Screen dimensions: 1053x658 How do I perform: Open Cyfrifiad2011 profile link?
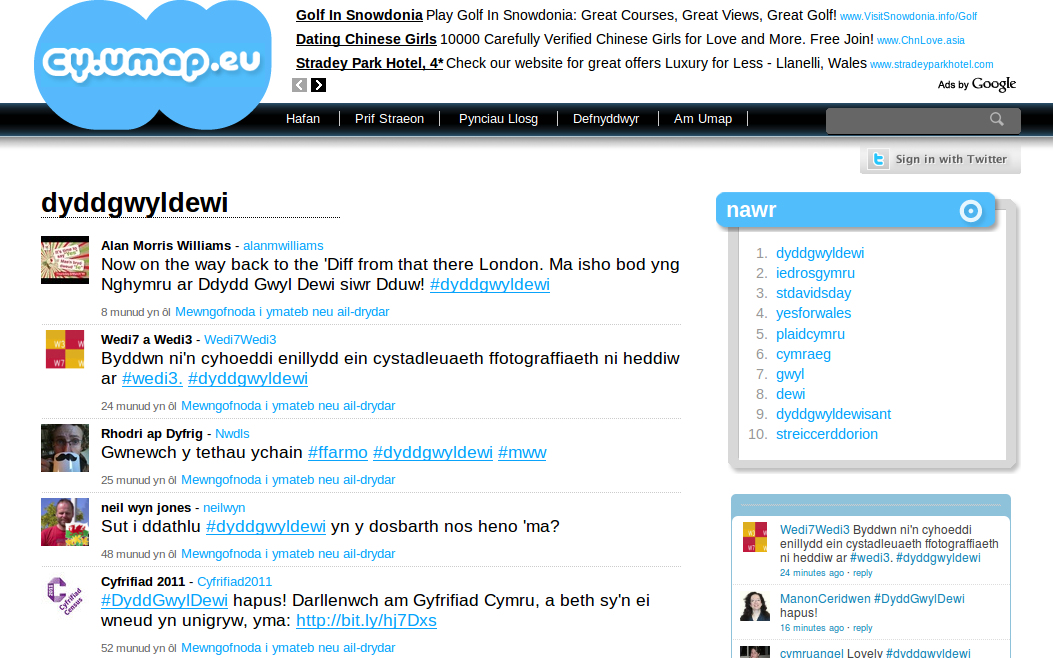[x=234, y=581]
